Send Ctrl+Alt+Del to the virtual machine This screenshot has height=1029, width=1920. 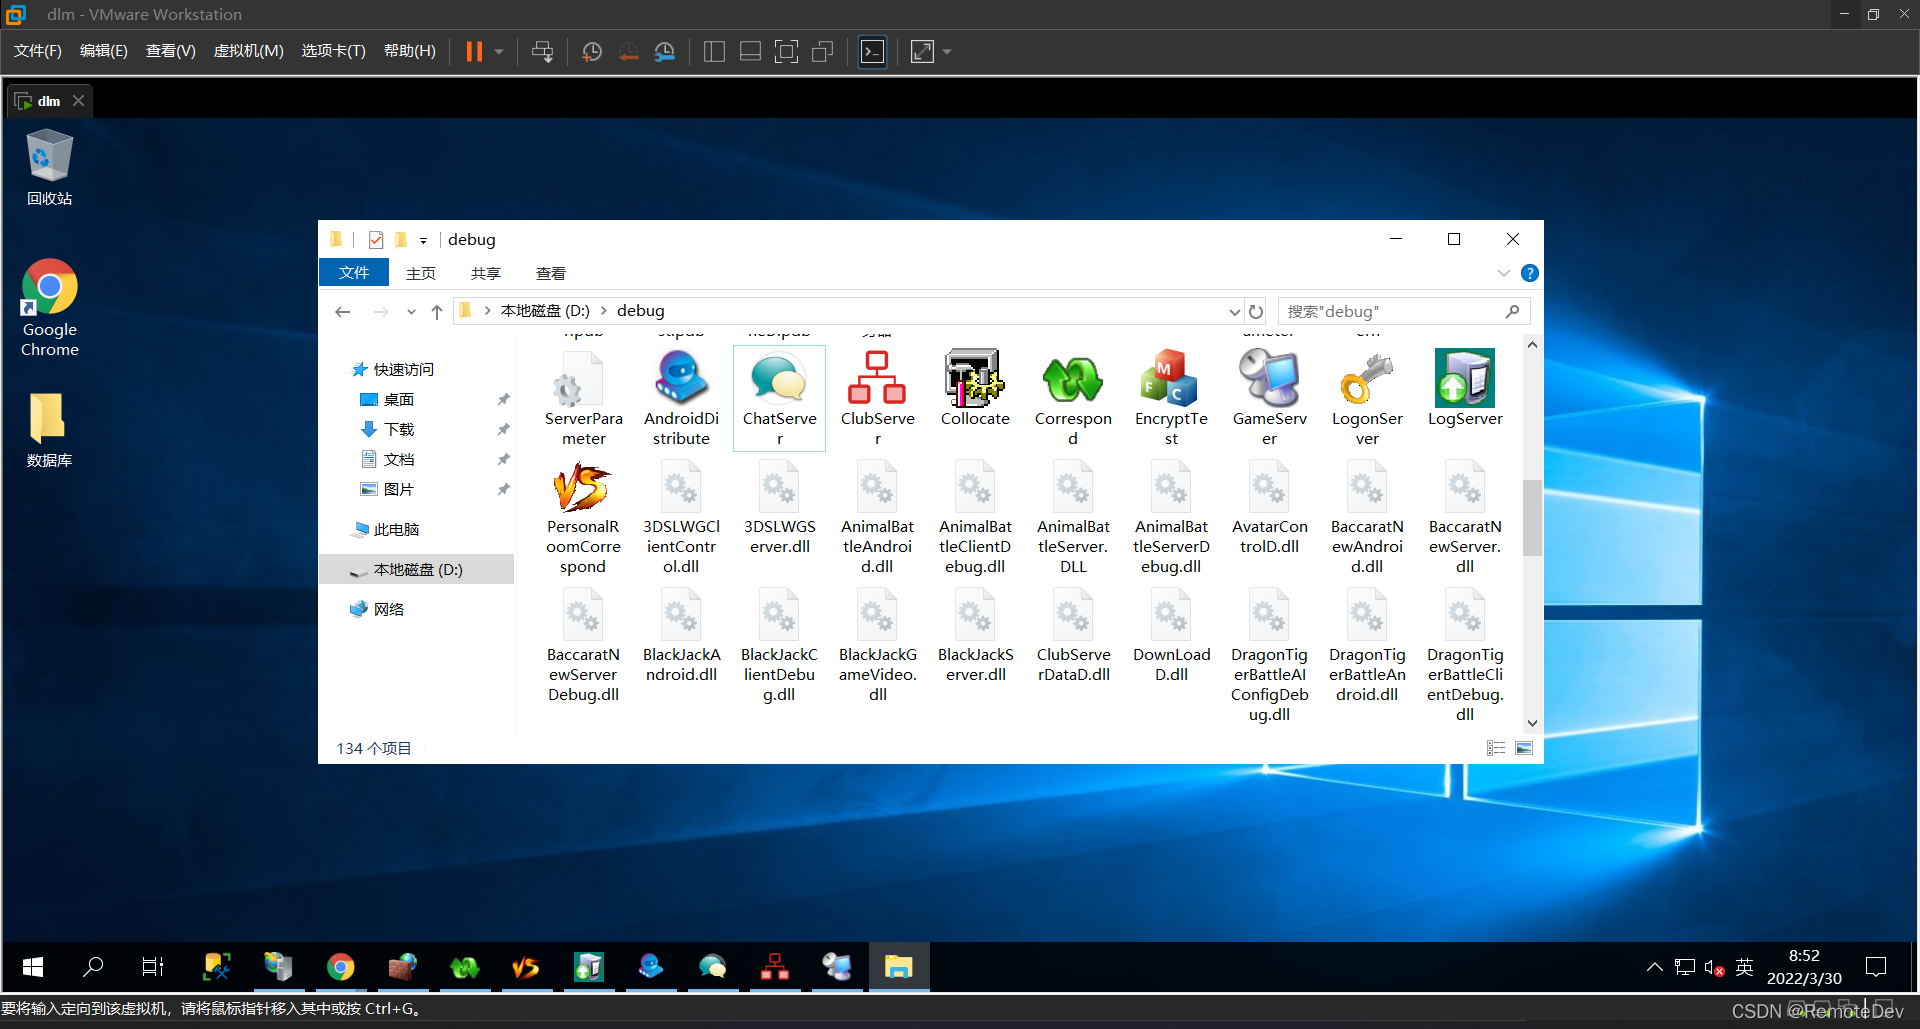542,51
